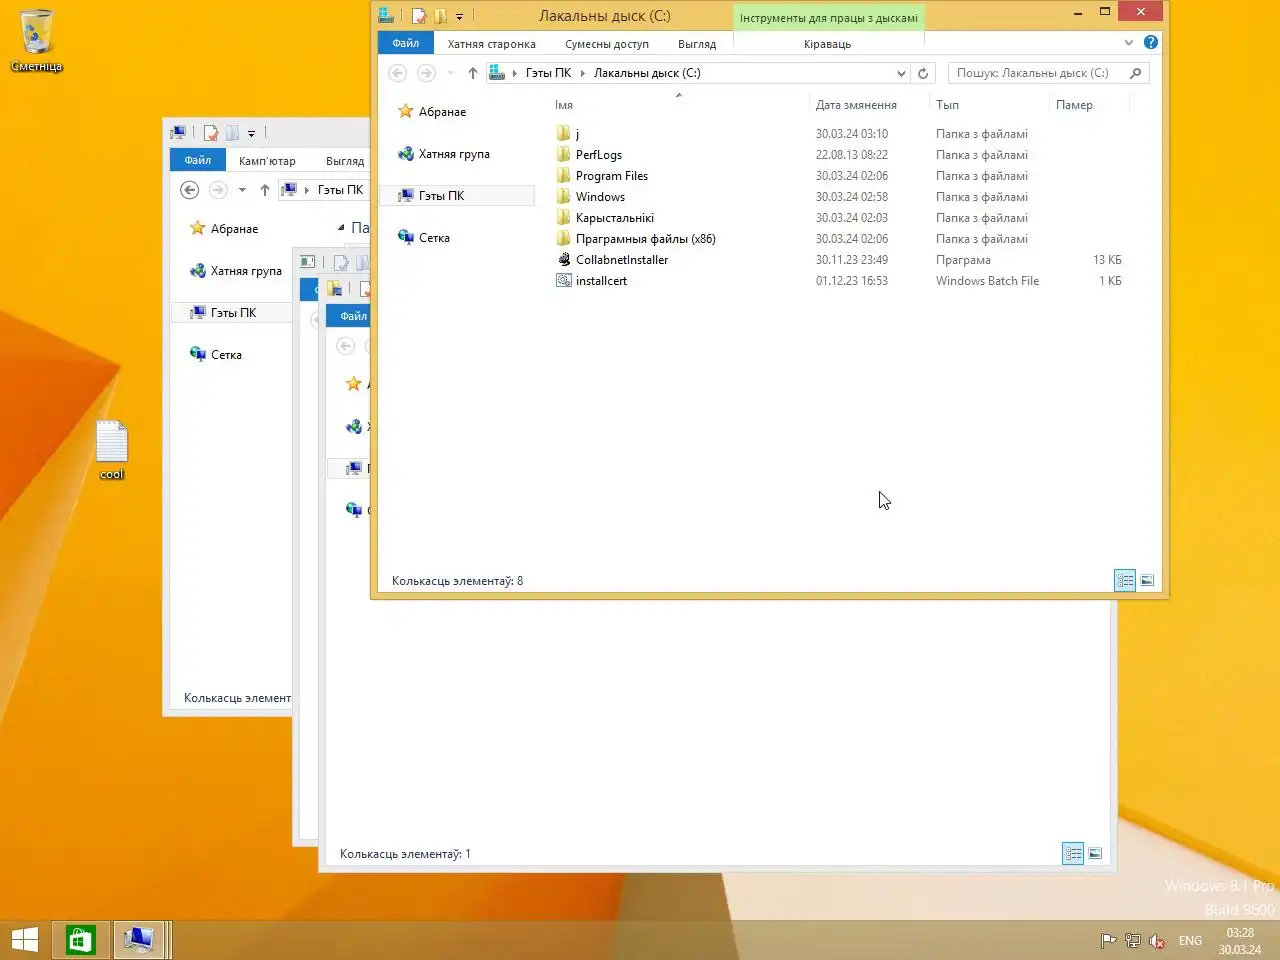Select Хатняя група in Local Disk navigation pane
This screenshot has height=960, width=1280.
tap(454, 154)
